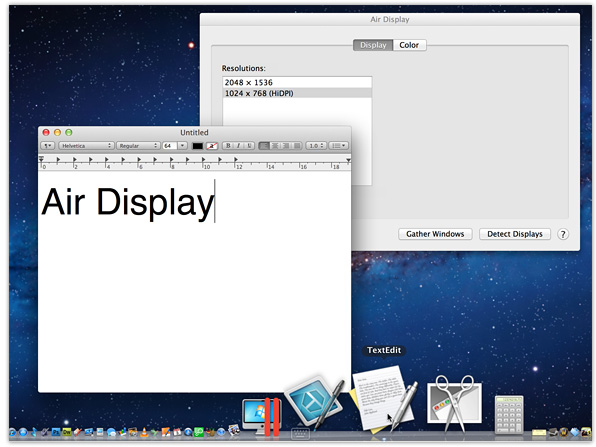Open the paragraph styles dropdown
The width and height of the screenshot is (596, 447).
pyautogui.click(x=48, y=146)
